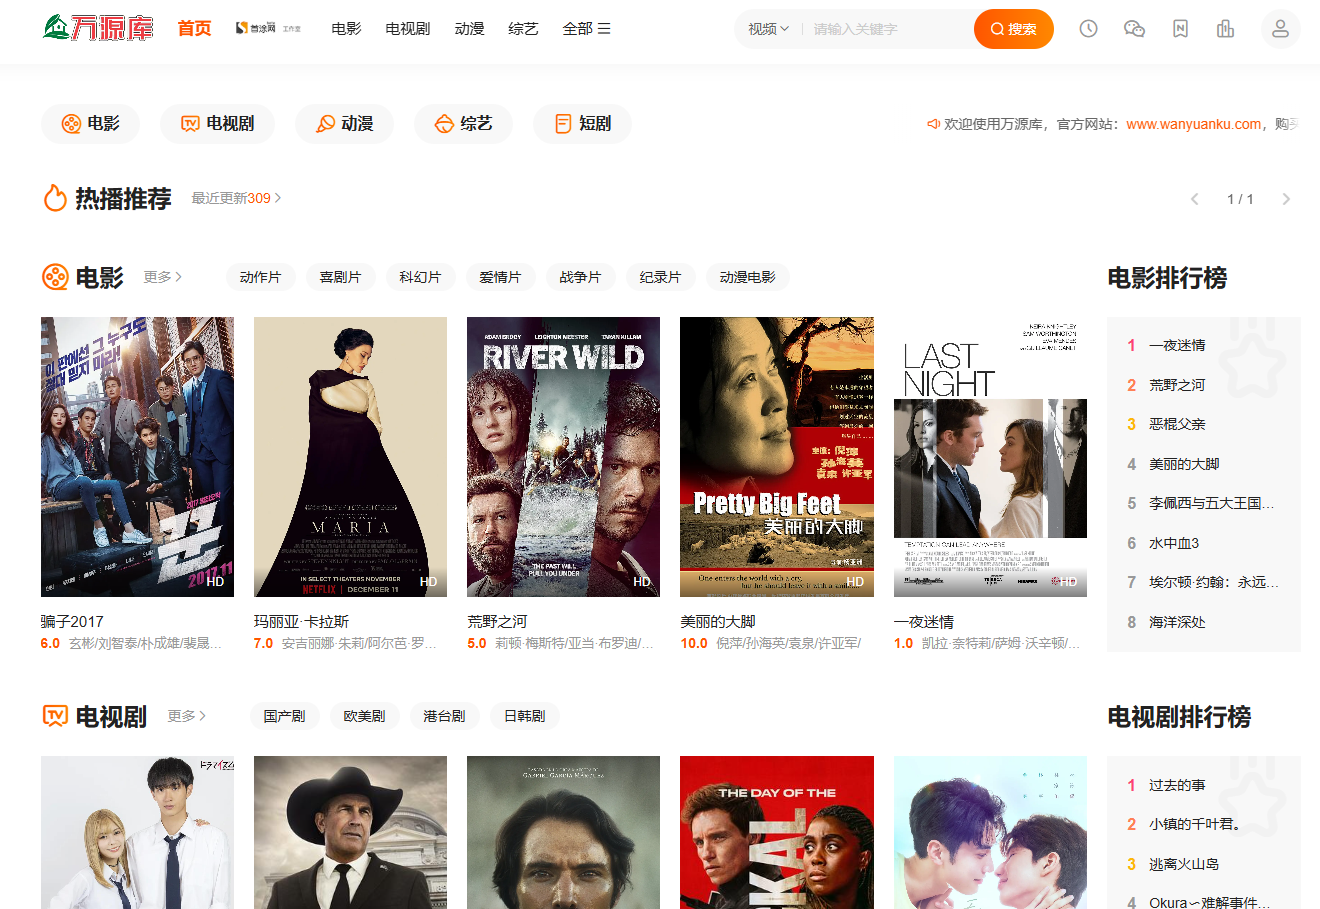1320x909 pixels.
Task: Click the announcement speaker icon
Action: pos(933,124)
